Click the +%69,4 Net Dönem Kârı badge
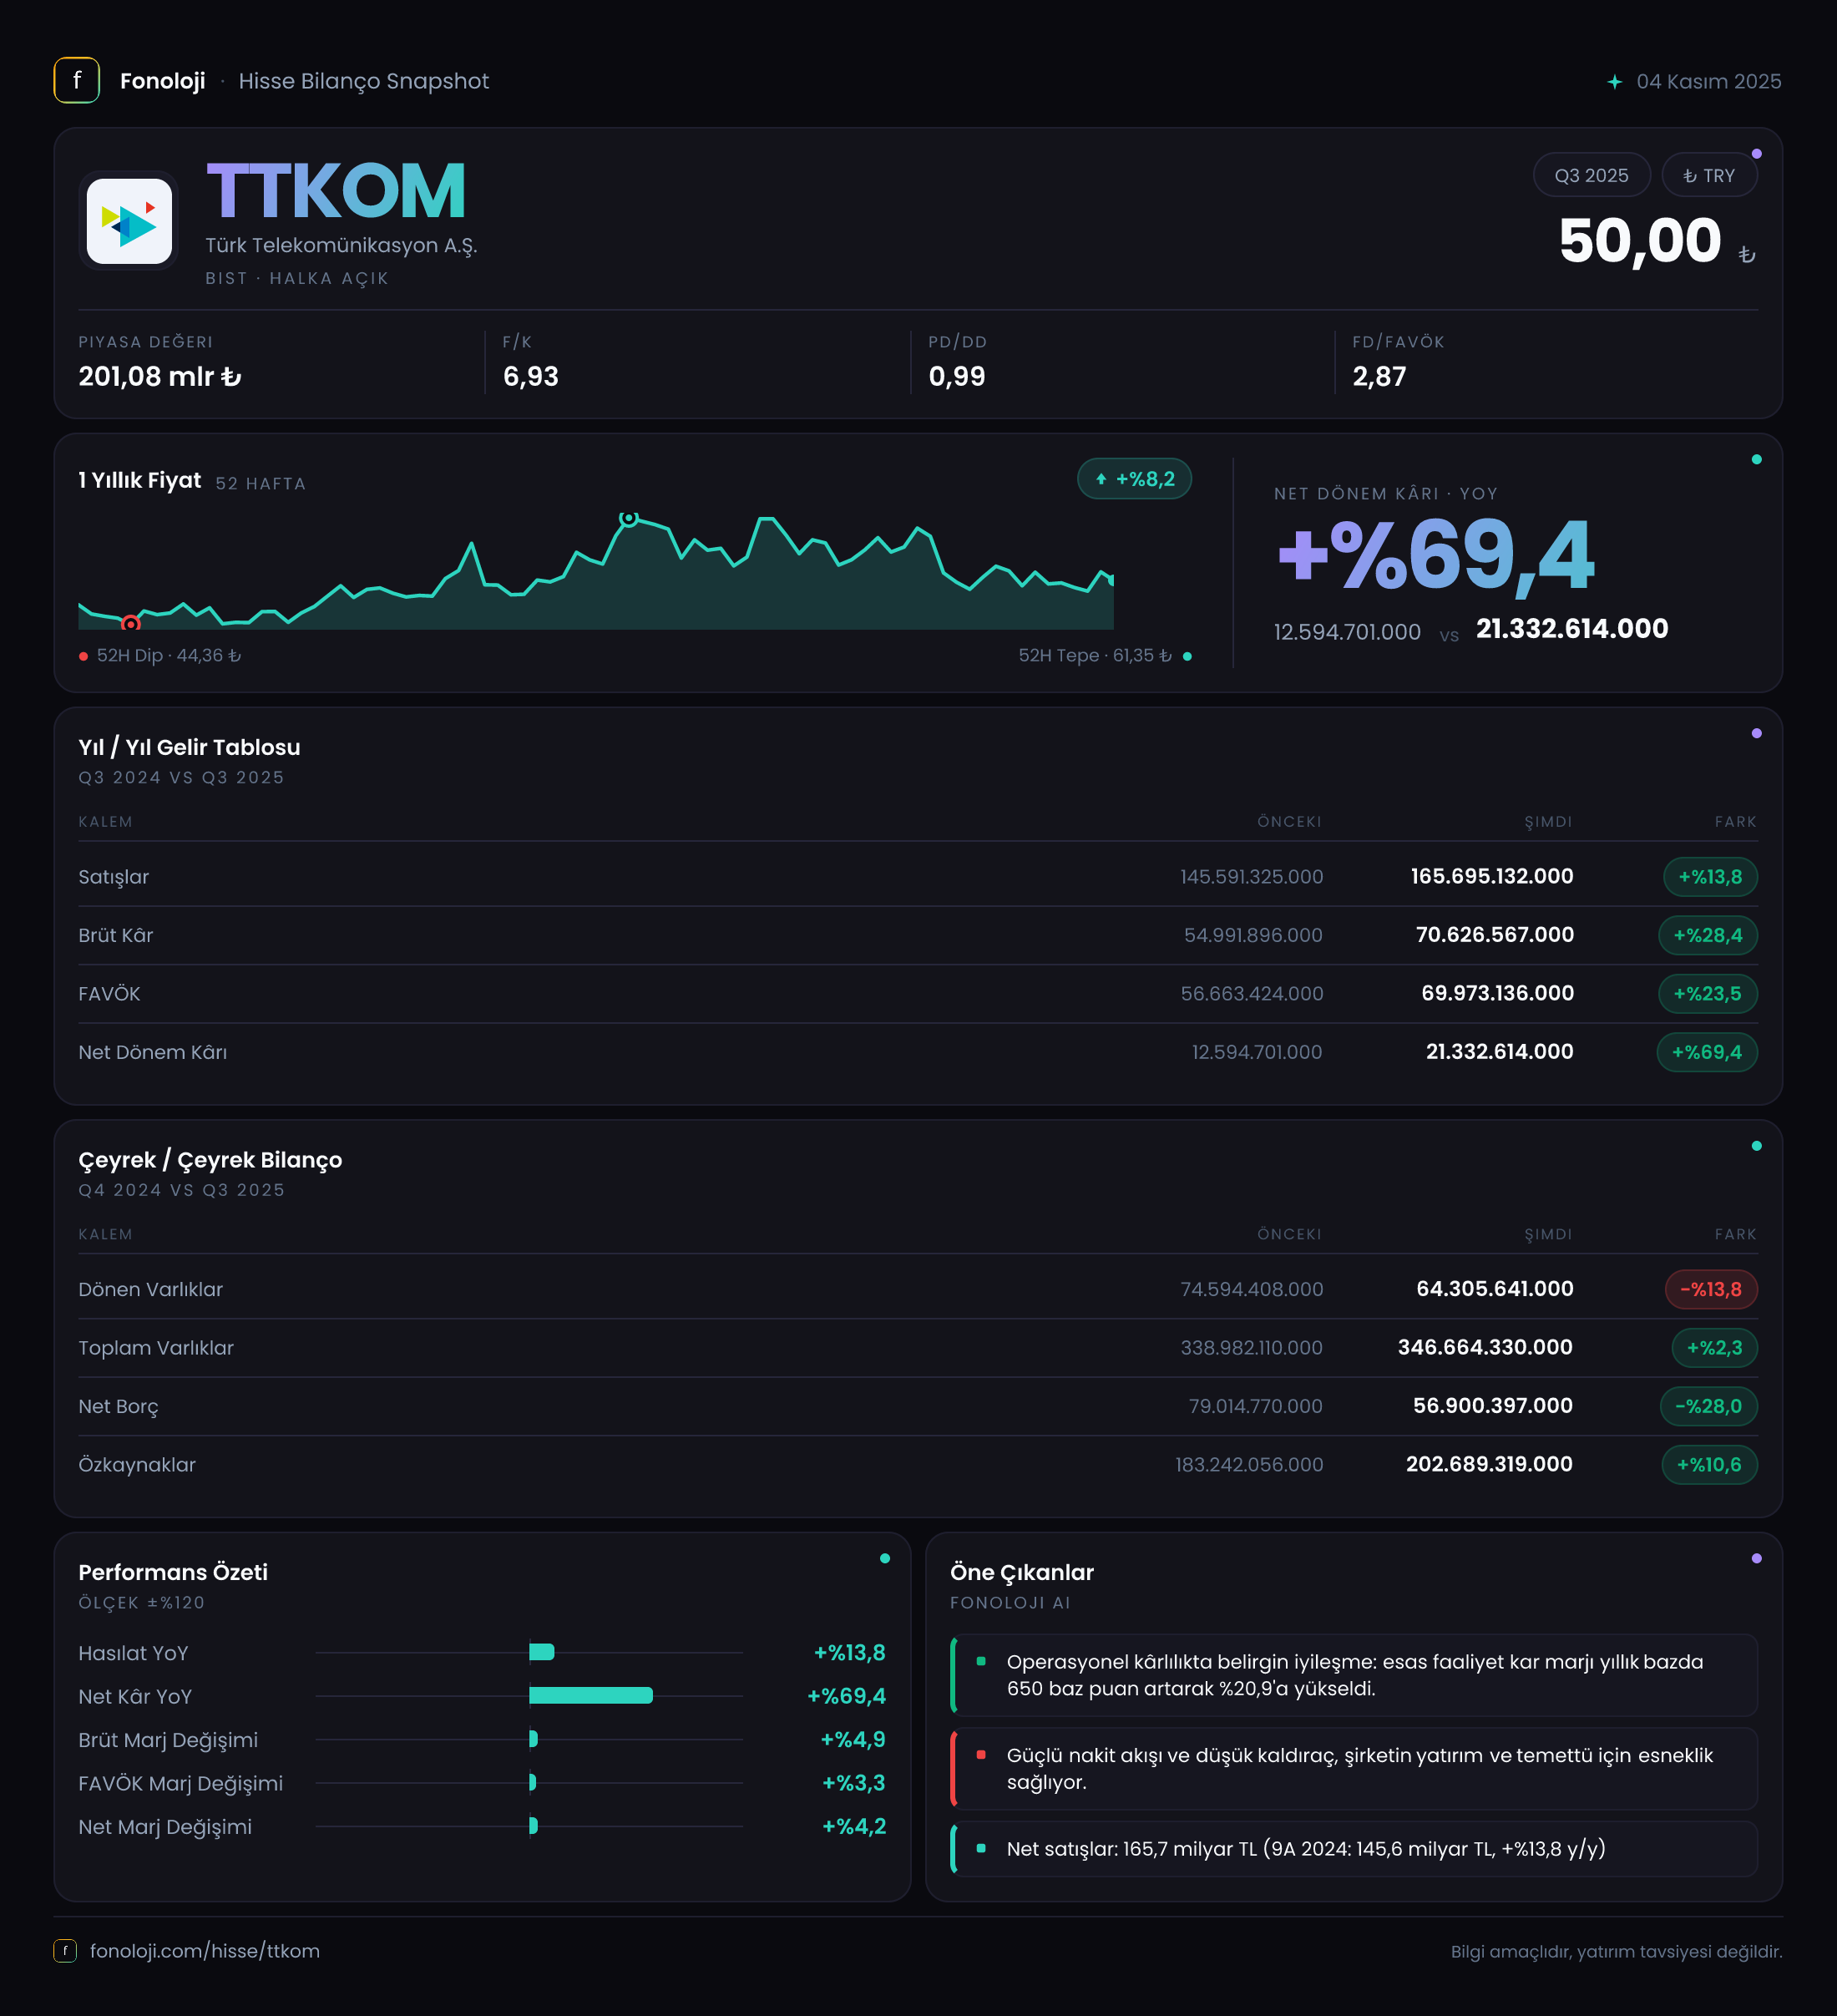 pos(1706,1052)
